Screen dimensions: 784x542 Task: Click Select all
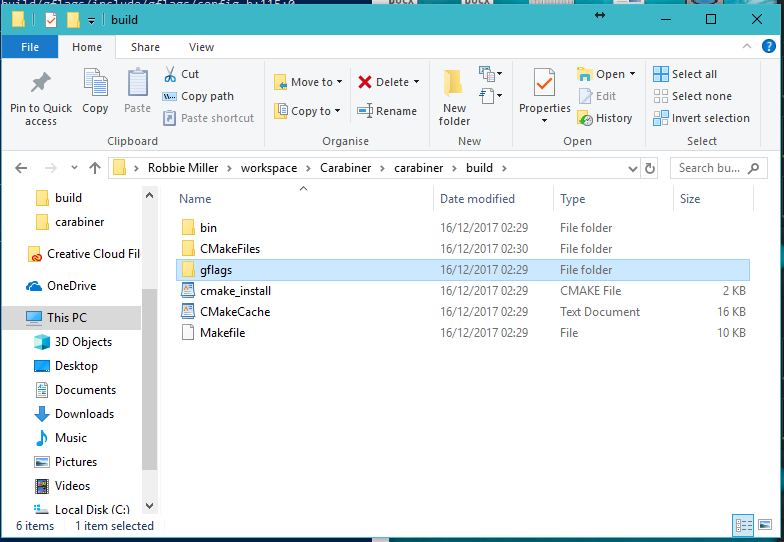coord(685,74)
